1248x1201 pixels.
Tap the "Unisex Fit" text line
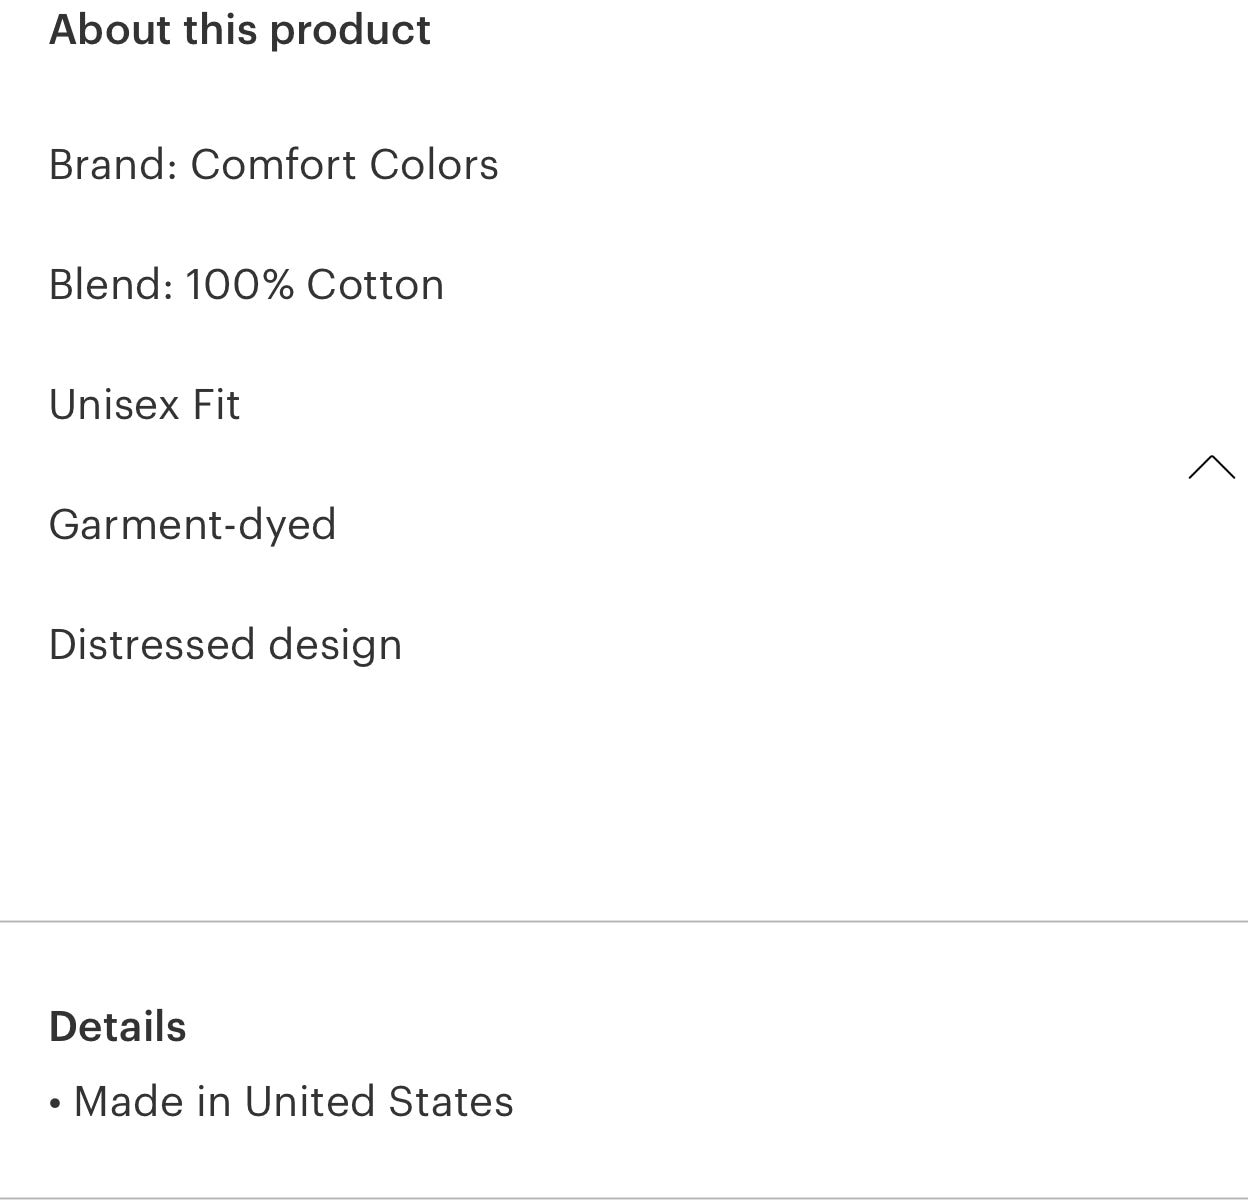tap(144, 405)
